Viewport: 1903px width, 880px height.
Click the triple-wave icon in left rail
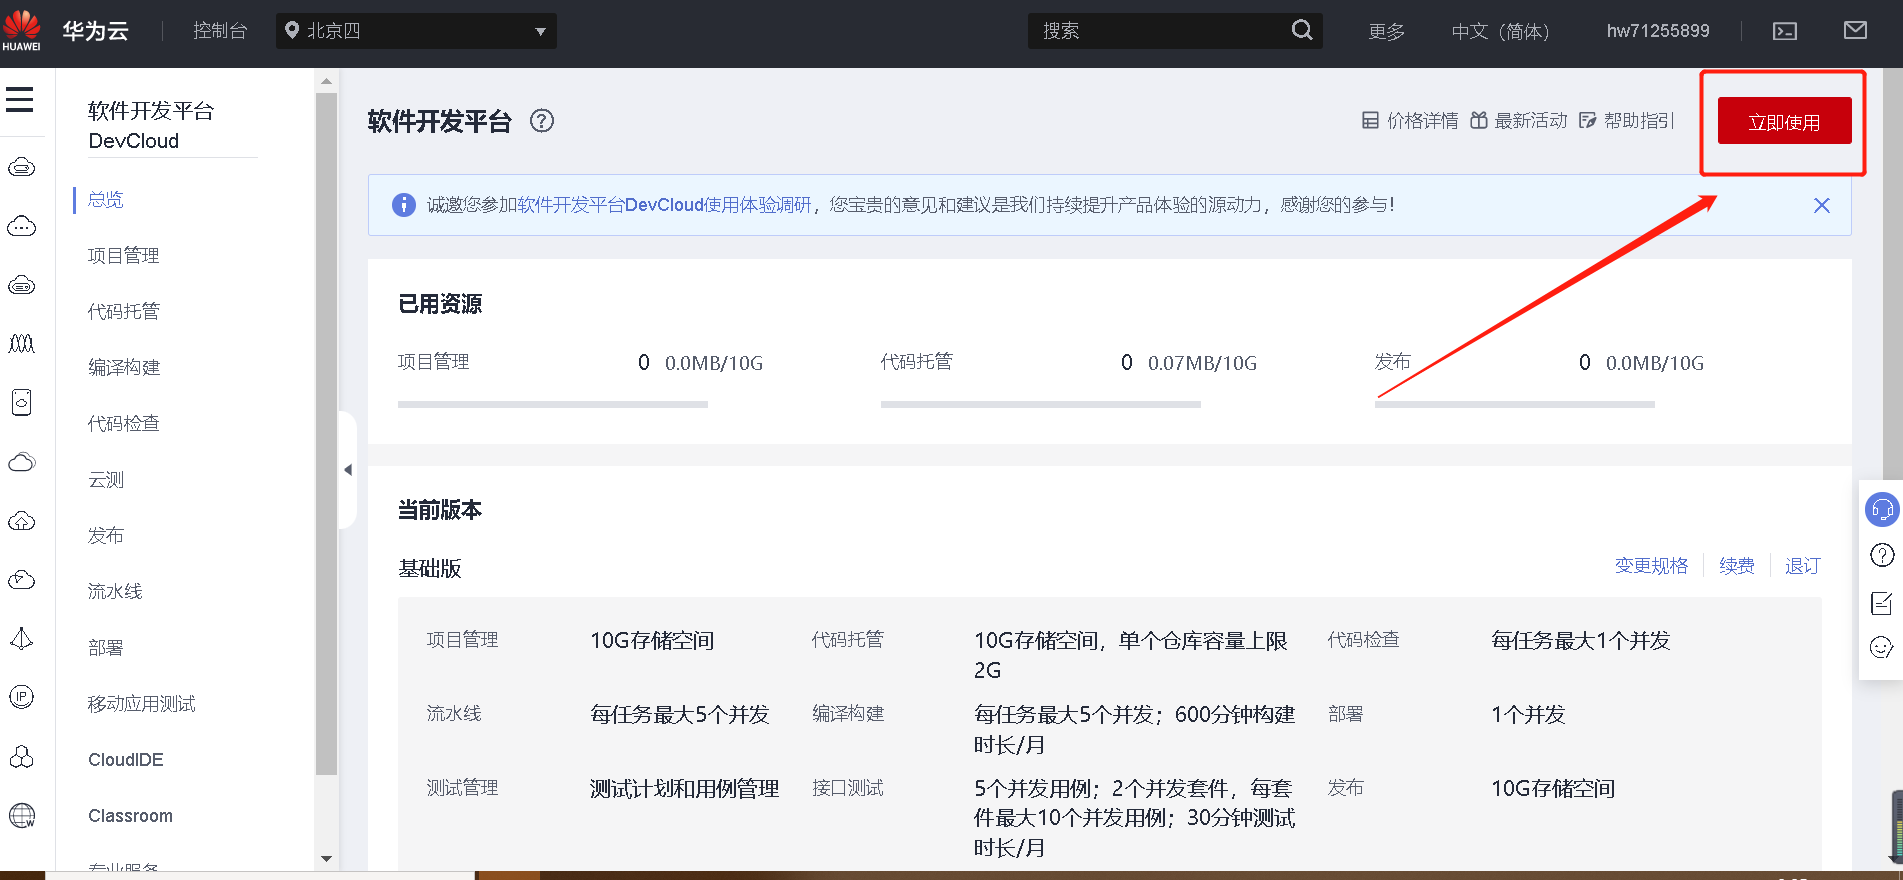tap(22, 344)
